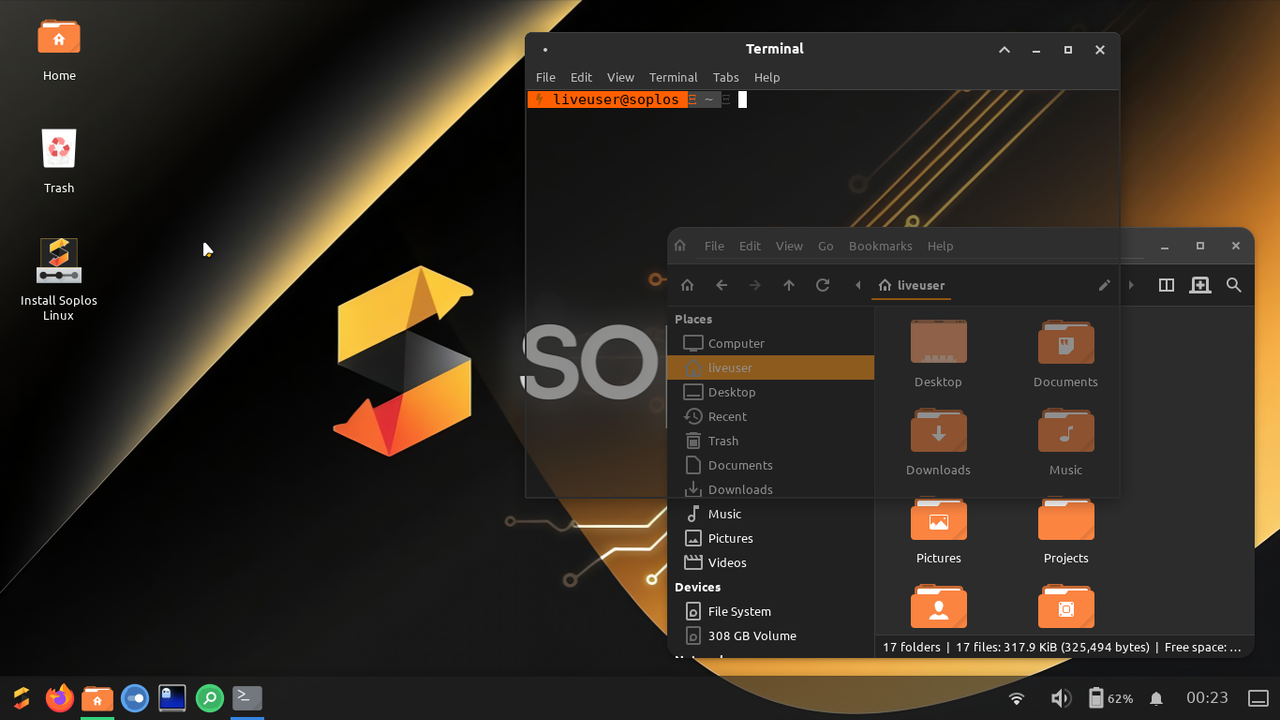Switch to the orange file manager taskbar icon
This screenshot has height=720, width=1280.
click(x=97, y=698)
